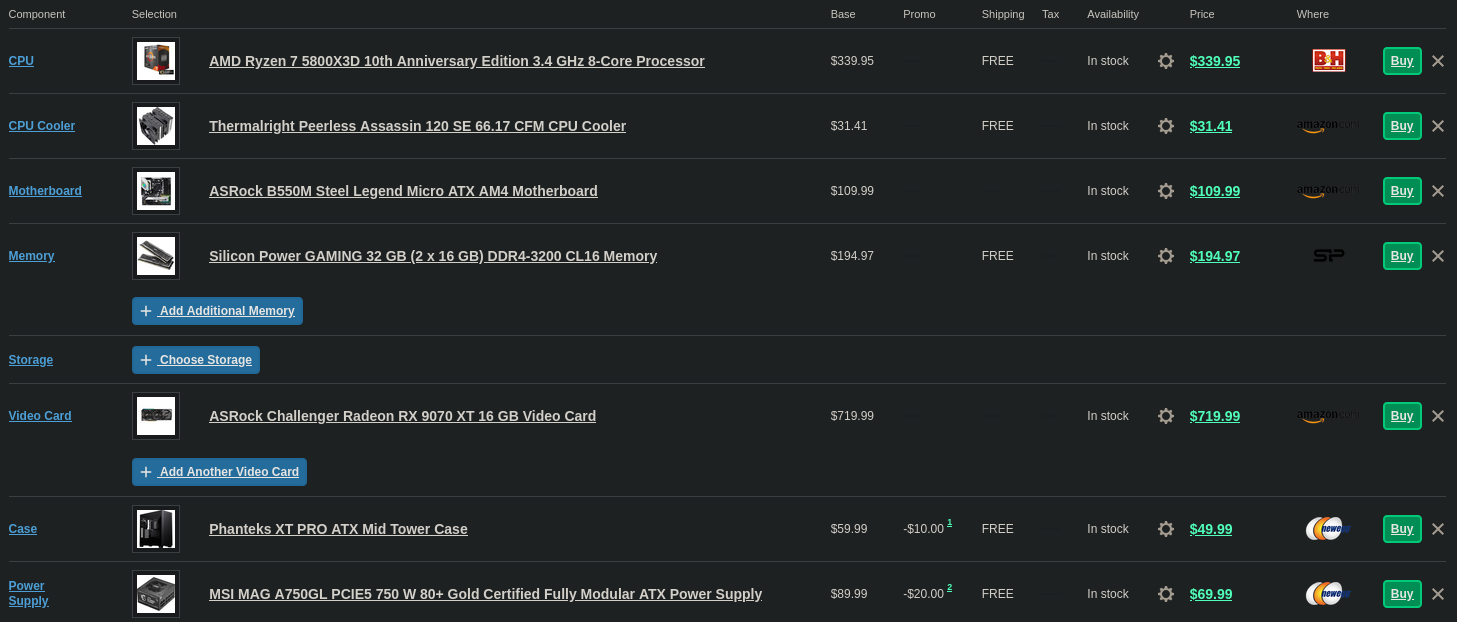Open the ASRock Radeon RX 9070 XT thumbnail
This screenshot has width=1457, height=622.
pos(156,416)
